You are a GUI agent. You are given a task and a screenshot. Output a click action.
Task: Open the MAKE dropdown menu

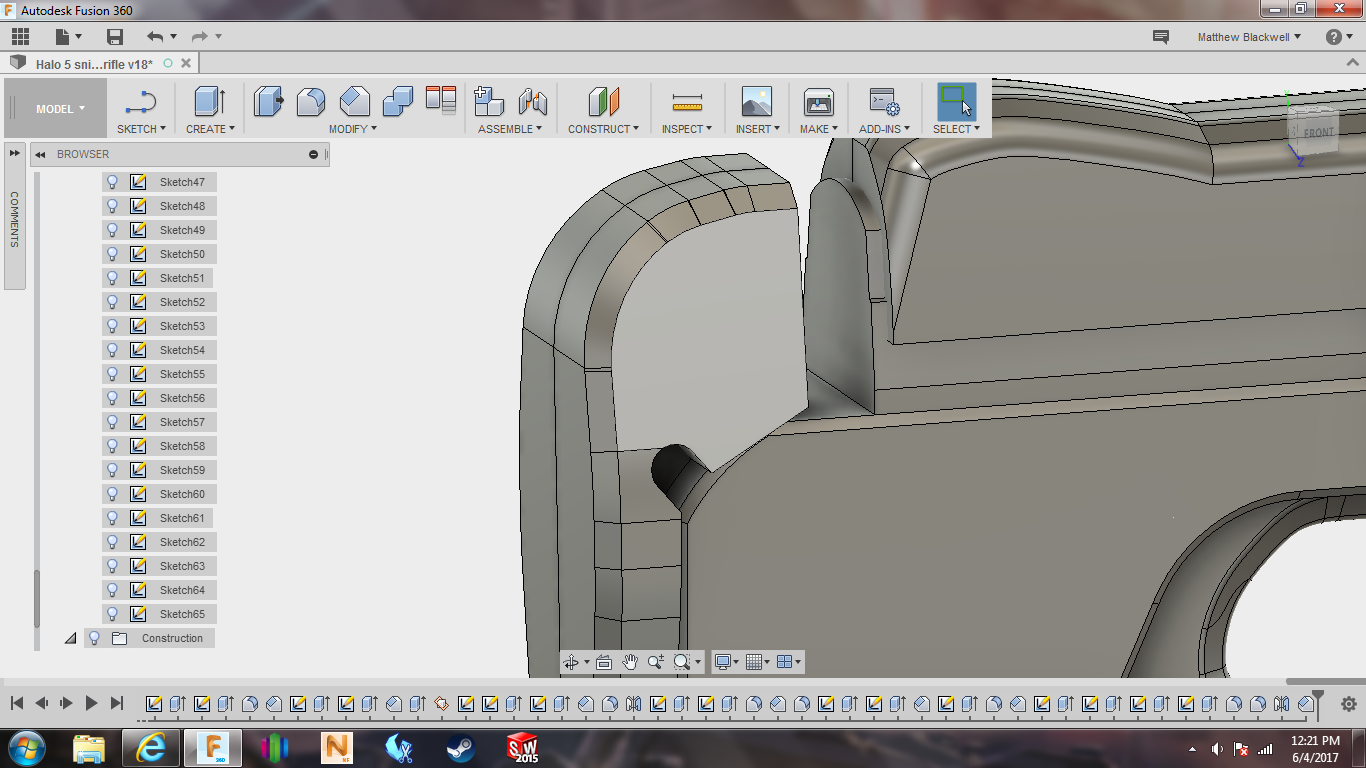(819, 129)
